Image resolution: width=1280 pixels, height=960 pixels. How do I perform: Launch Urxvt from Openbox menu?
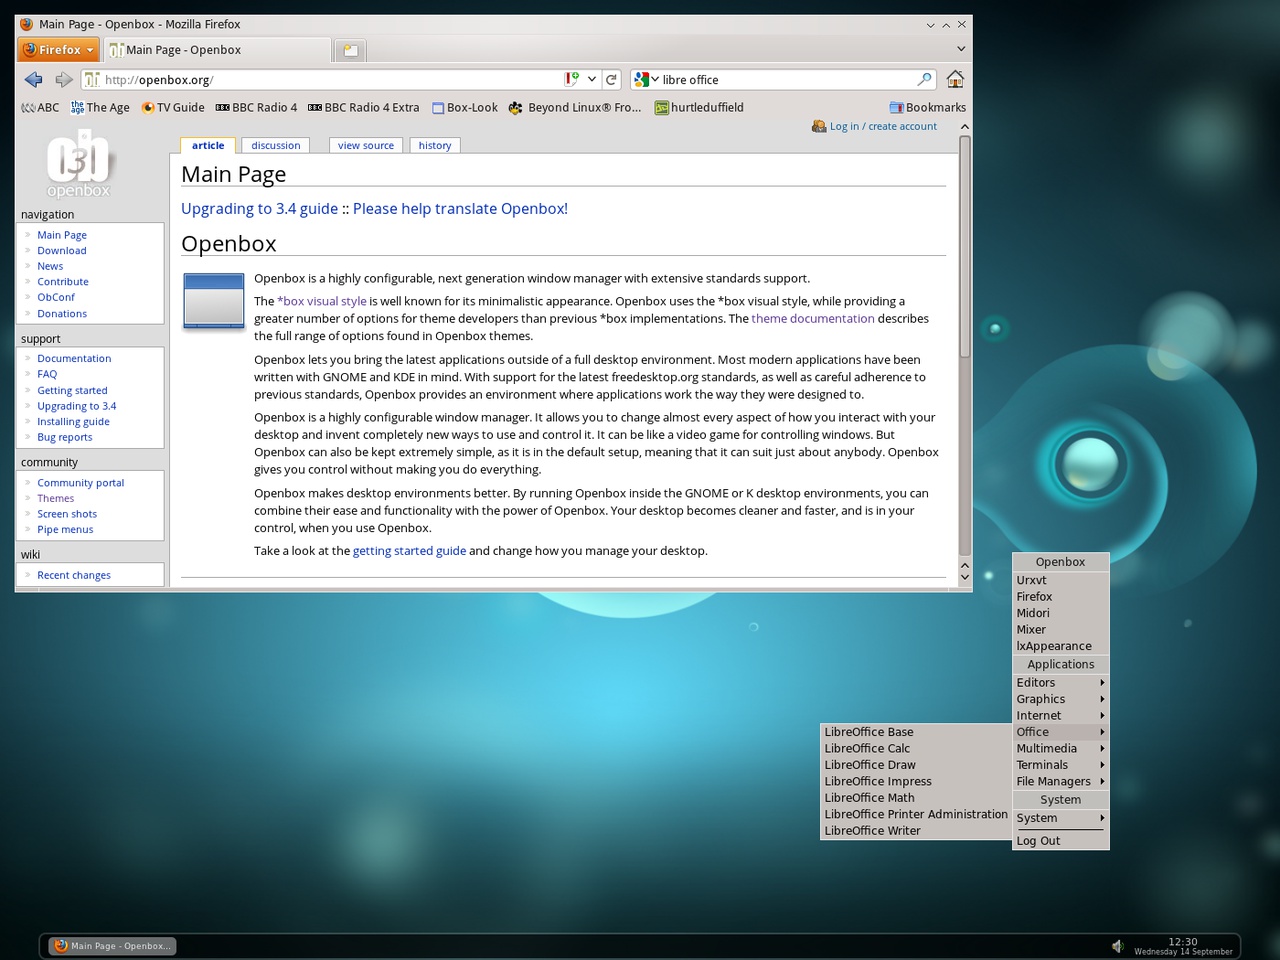coord(1061,580)
